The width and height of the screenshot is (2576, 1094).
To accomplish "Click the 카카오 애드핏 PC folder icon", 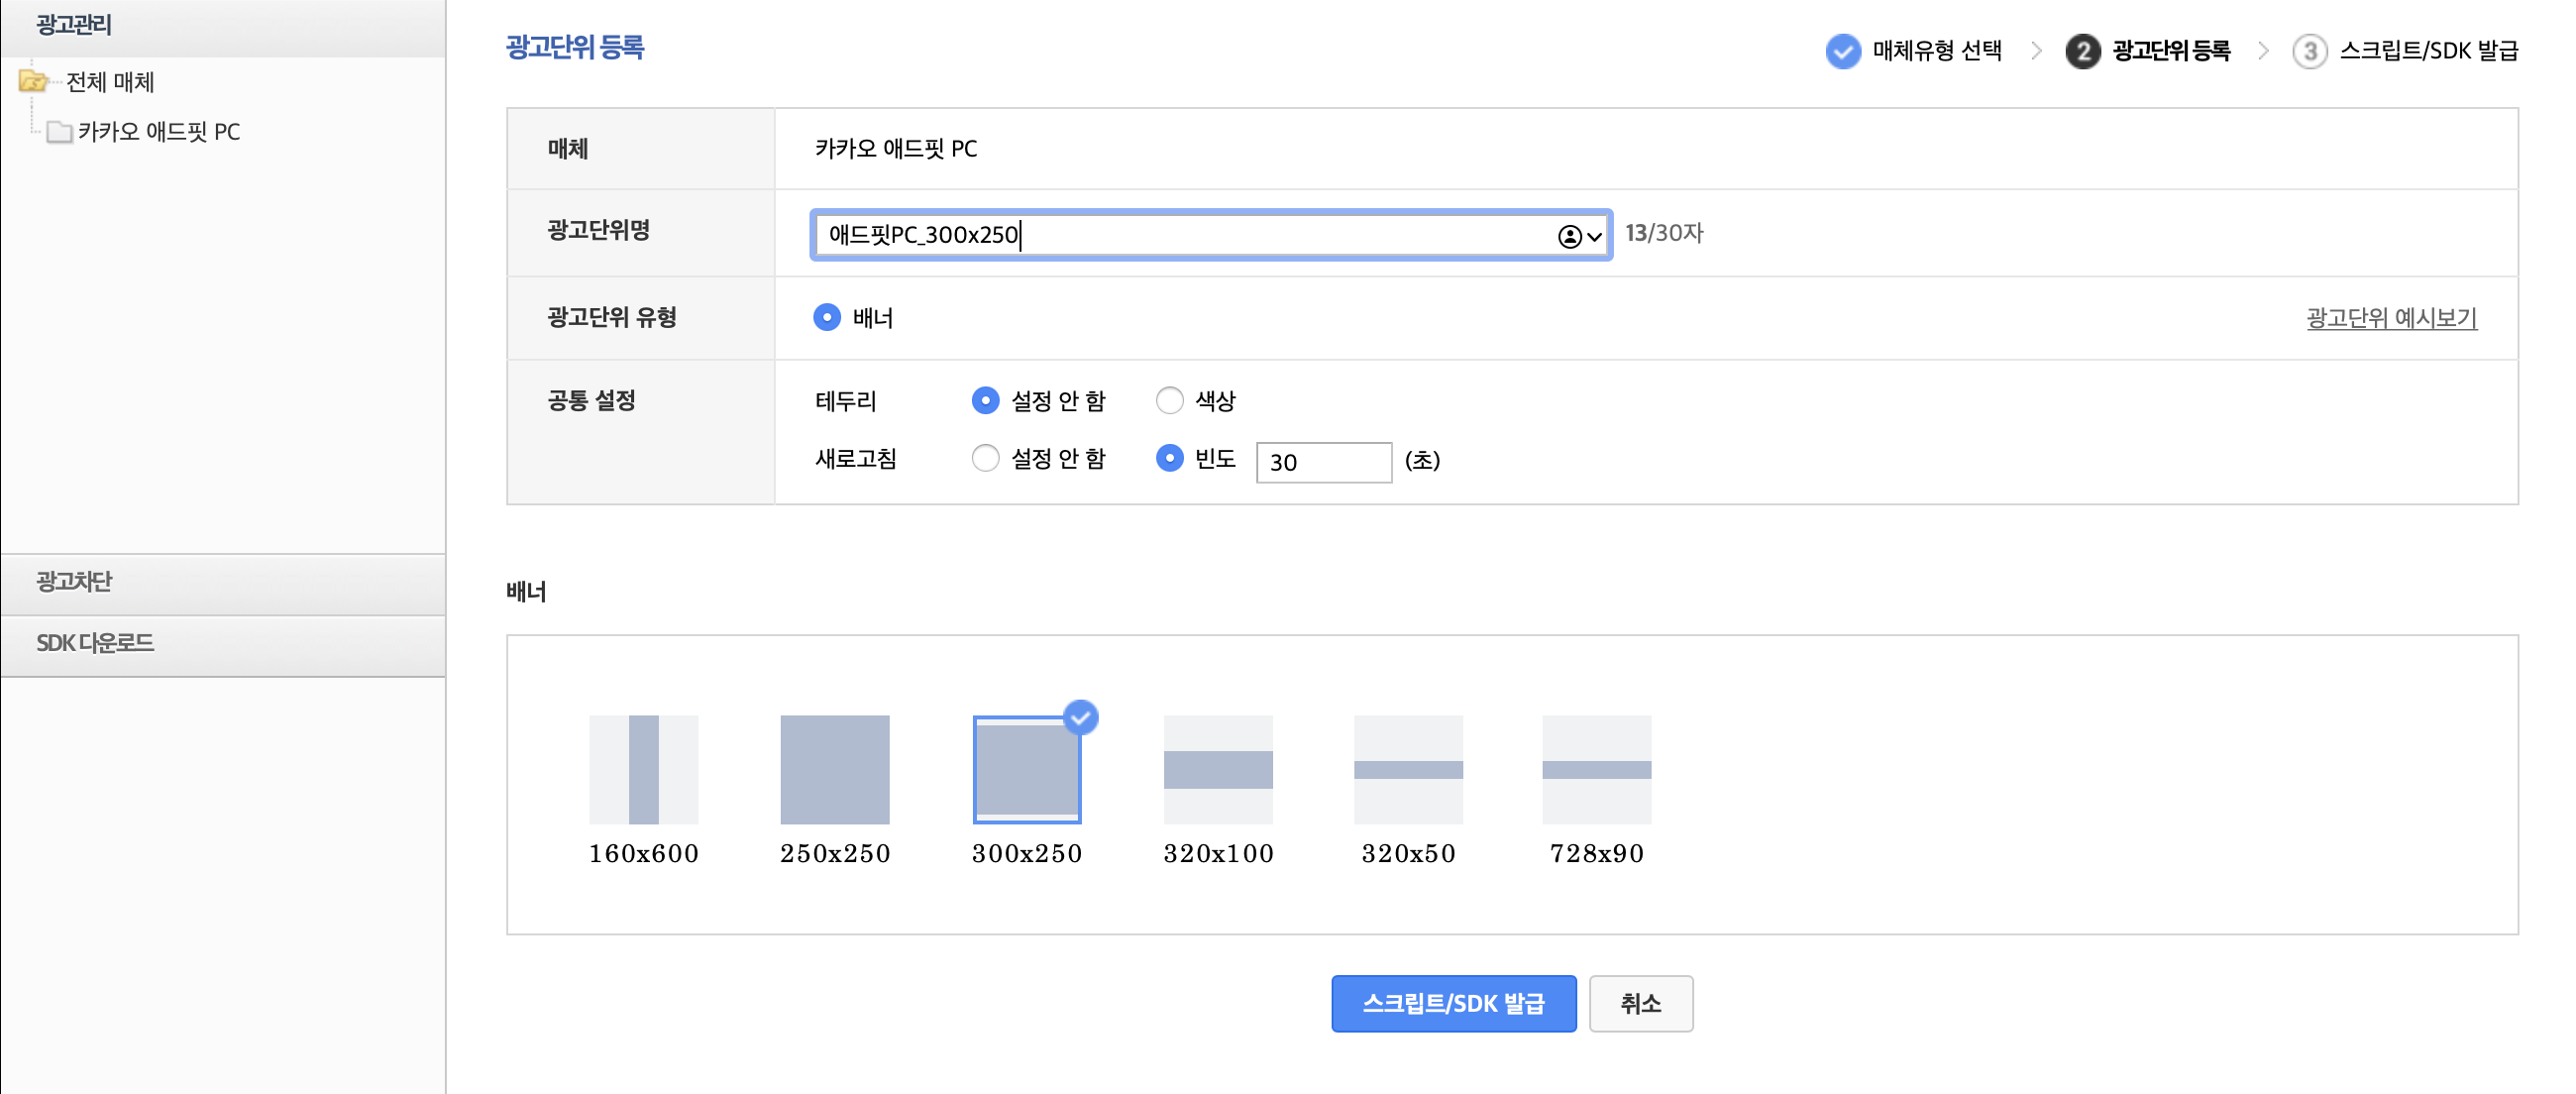I will (x=59, y=132).
